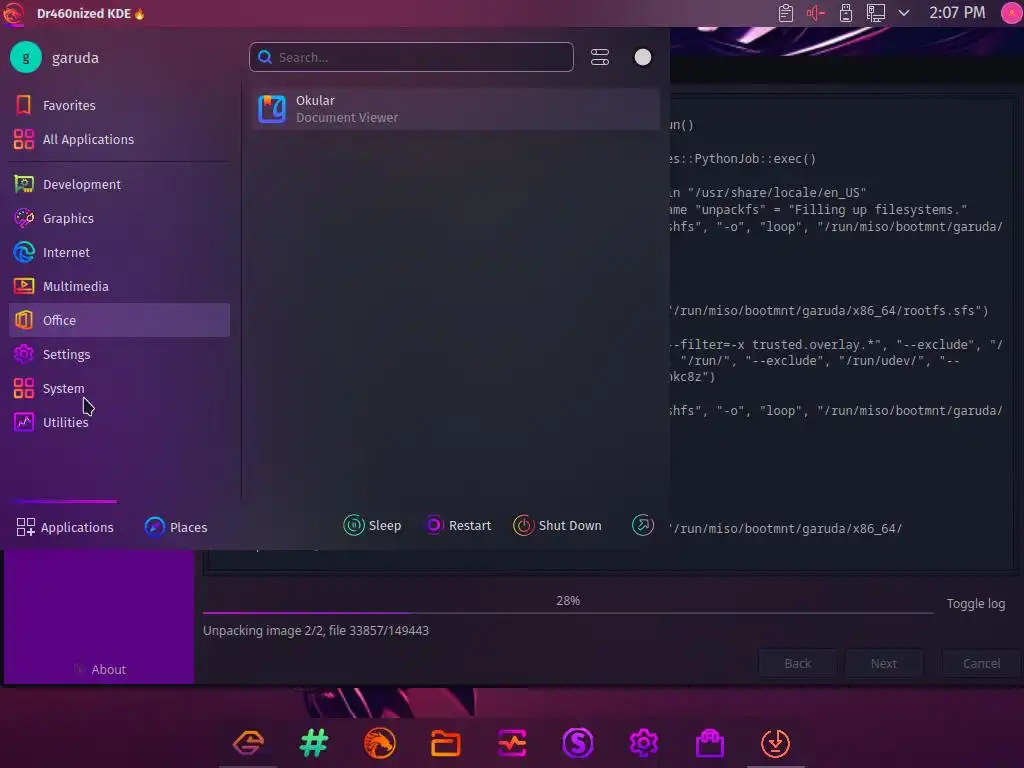Open launcher configure settings icon
This screenshot has height=768, width=1024.
[x=600, y=57]
